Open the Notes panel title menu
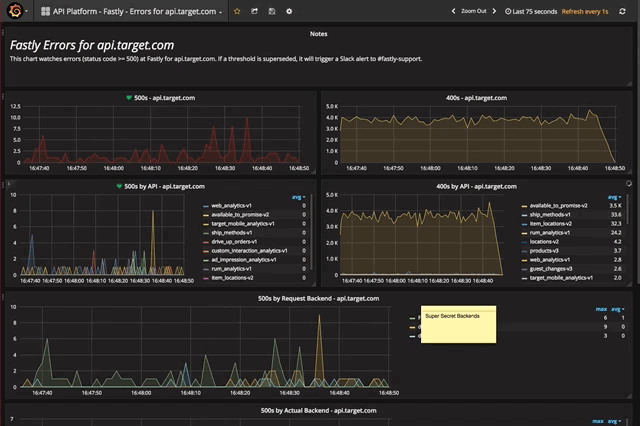The width and height of the screenshot is (640, 426). [x=318, y=34]
